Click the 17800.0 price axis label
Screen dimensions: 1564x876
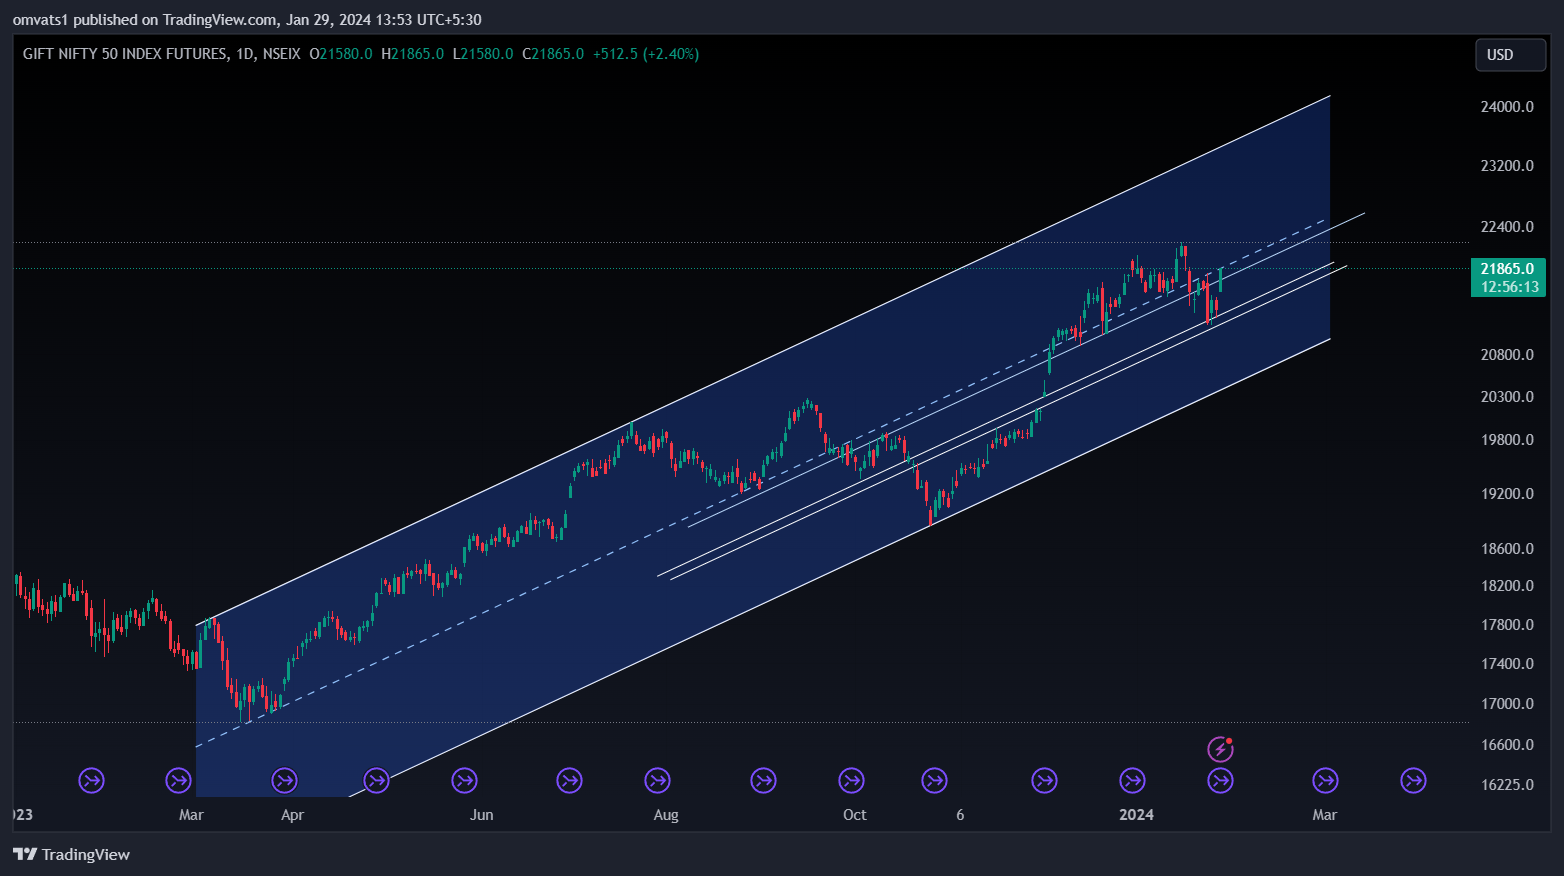click(x=1507, y=625)
